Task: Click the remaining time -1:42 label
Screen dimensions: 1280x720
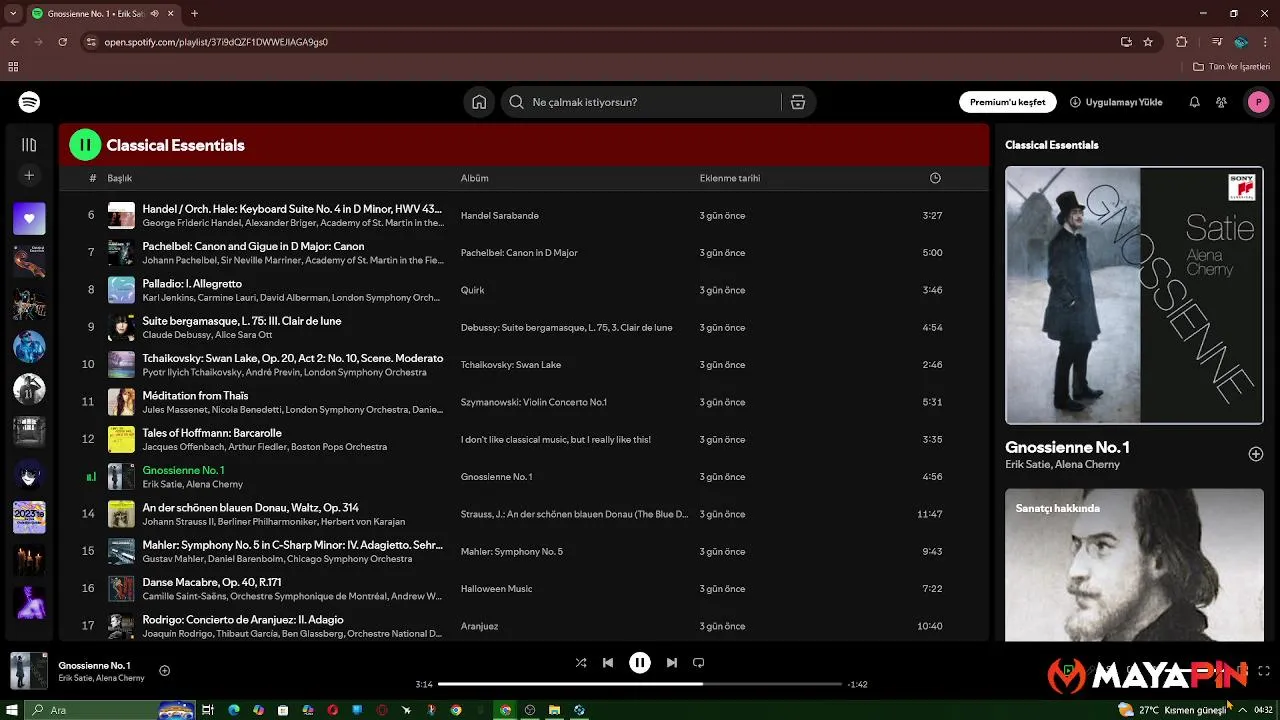Action: pos(857,684)
